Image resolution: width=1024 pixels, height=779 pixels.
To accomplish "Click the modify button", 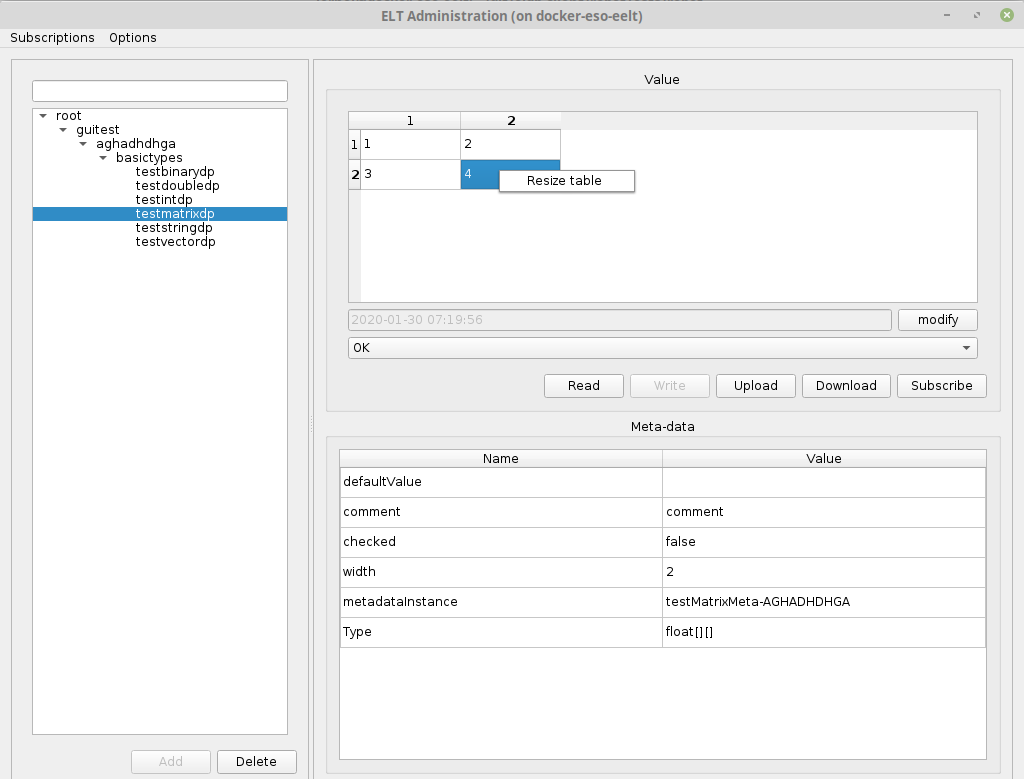I will pyautogui.click(x=937, y=320).
